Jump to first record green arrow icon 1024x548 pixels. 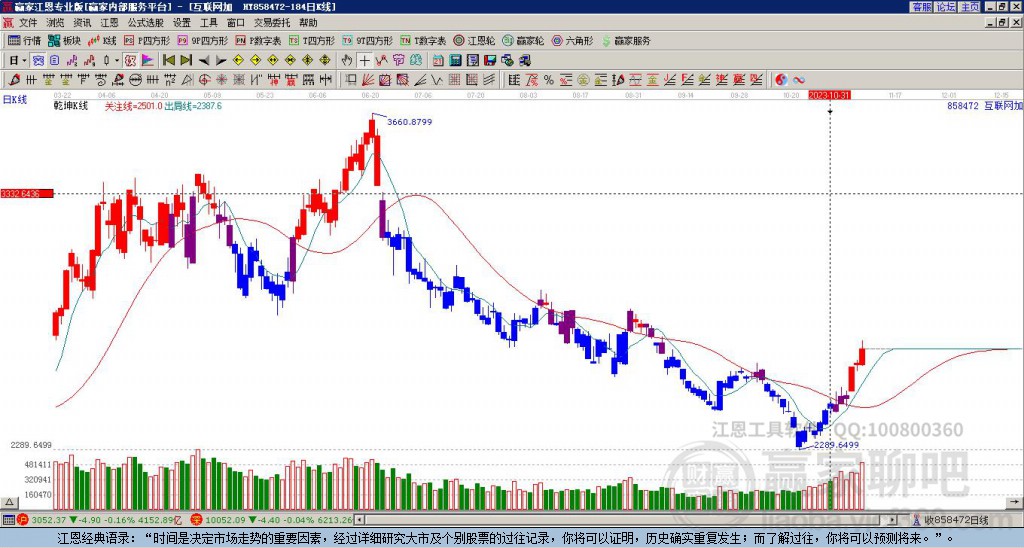coord(168,61)
